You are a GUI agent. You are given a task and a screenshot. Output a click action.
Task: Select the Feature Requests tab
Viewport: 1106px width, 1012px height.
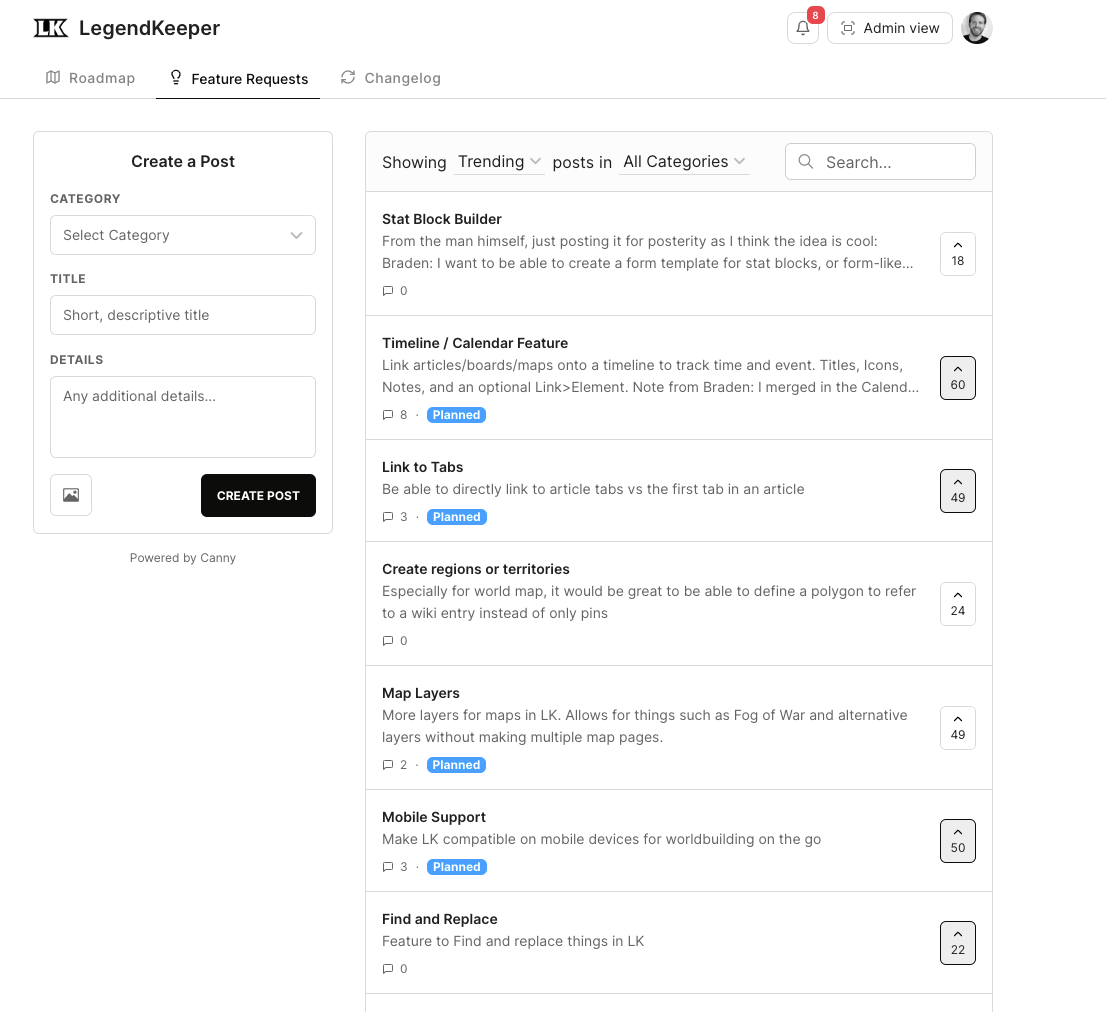tap(238, 78)
